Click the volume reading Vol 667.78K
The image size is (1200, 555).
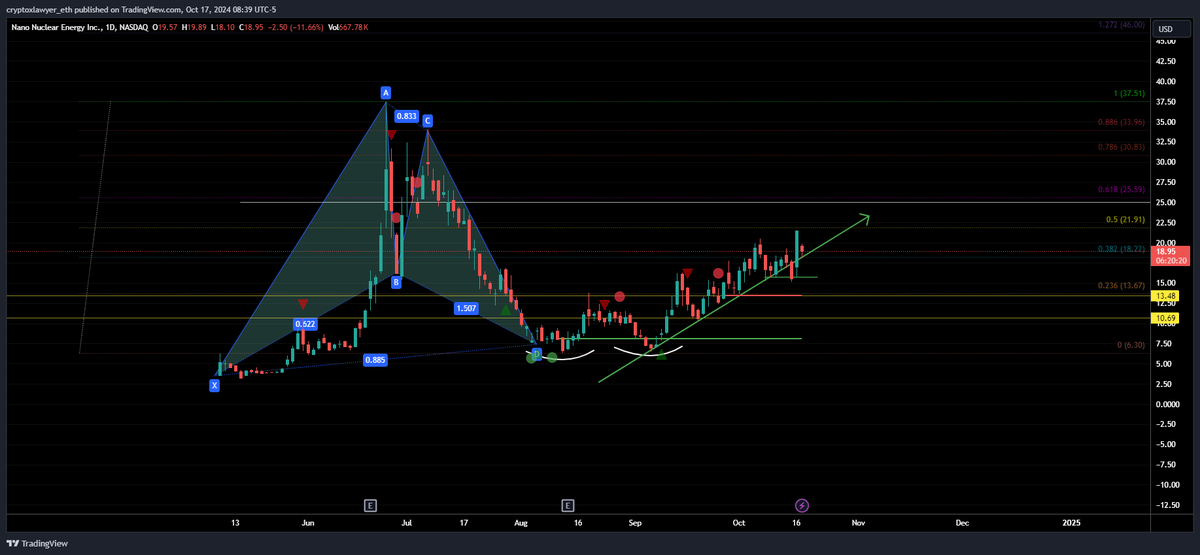tap(347, 27)
